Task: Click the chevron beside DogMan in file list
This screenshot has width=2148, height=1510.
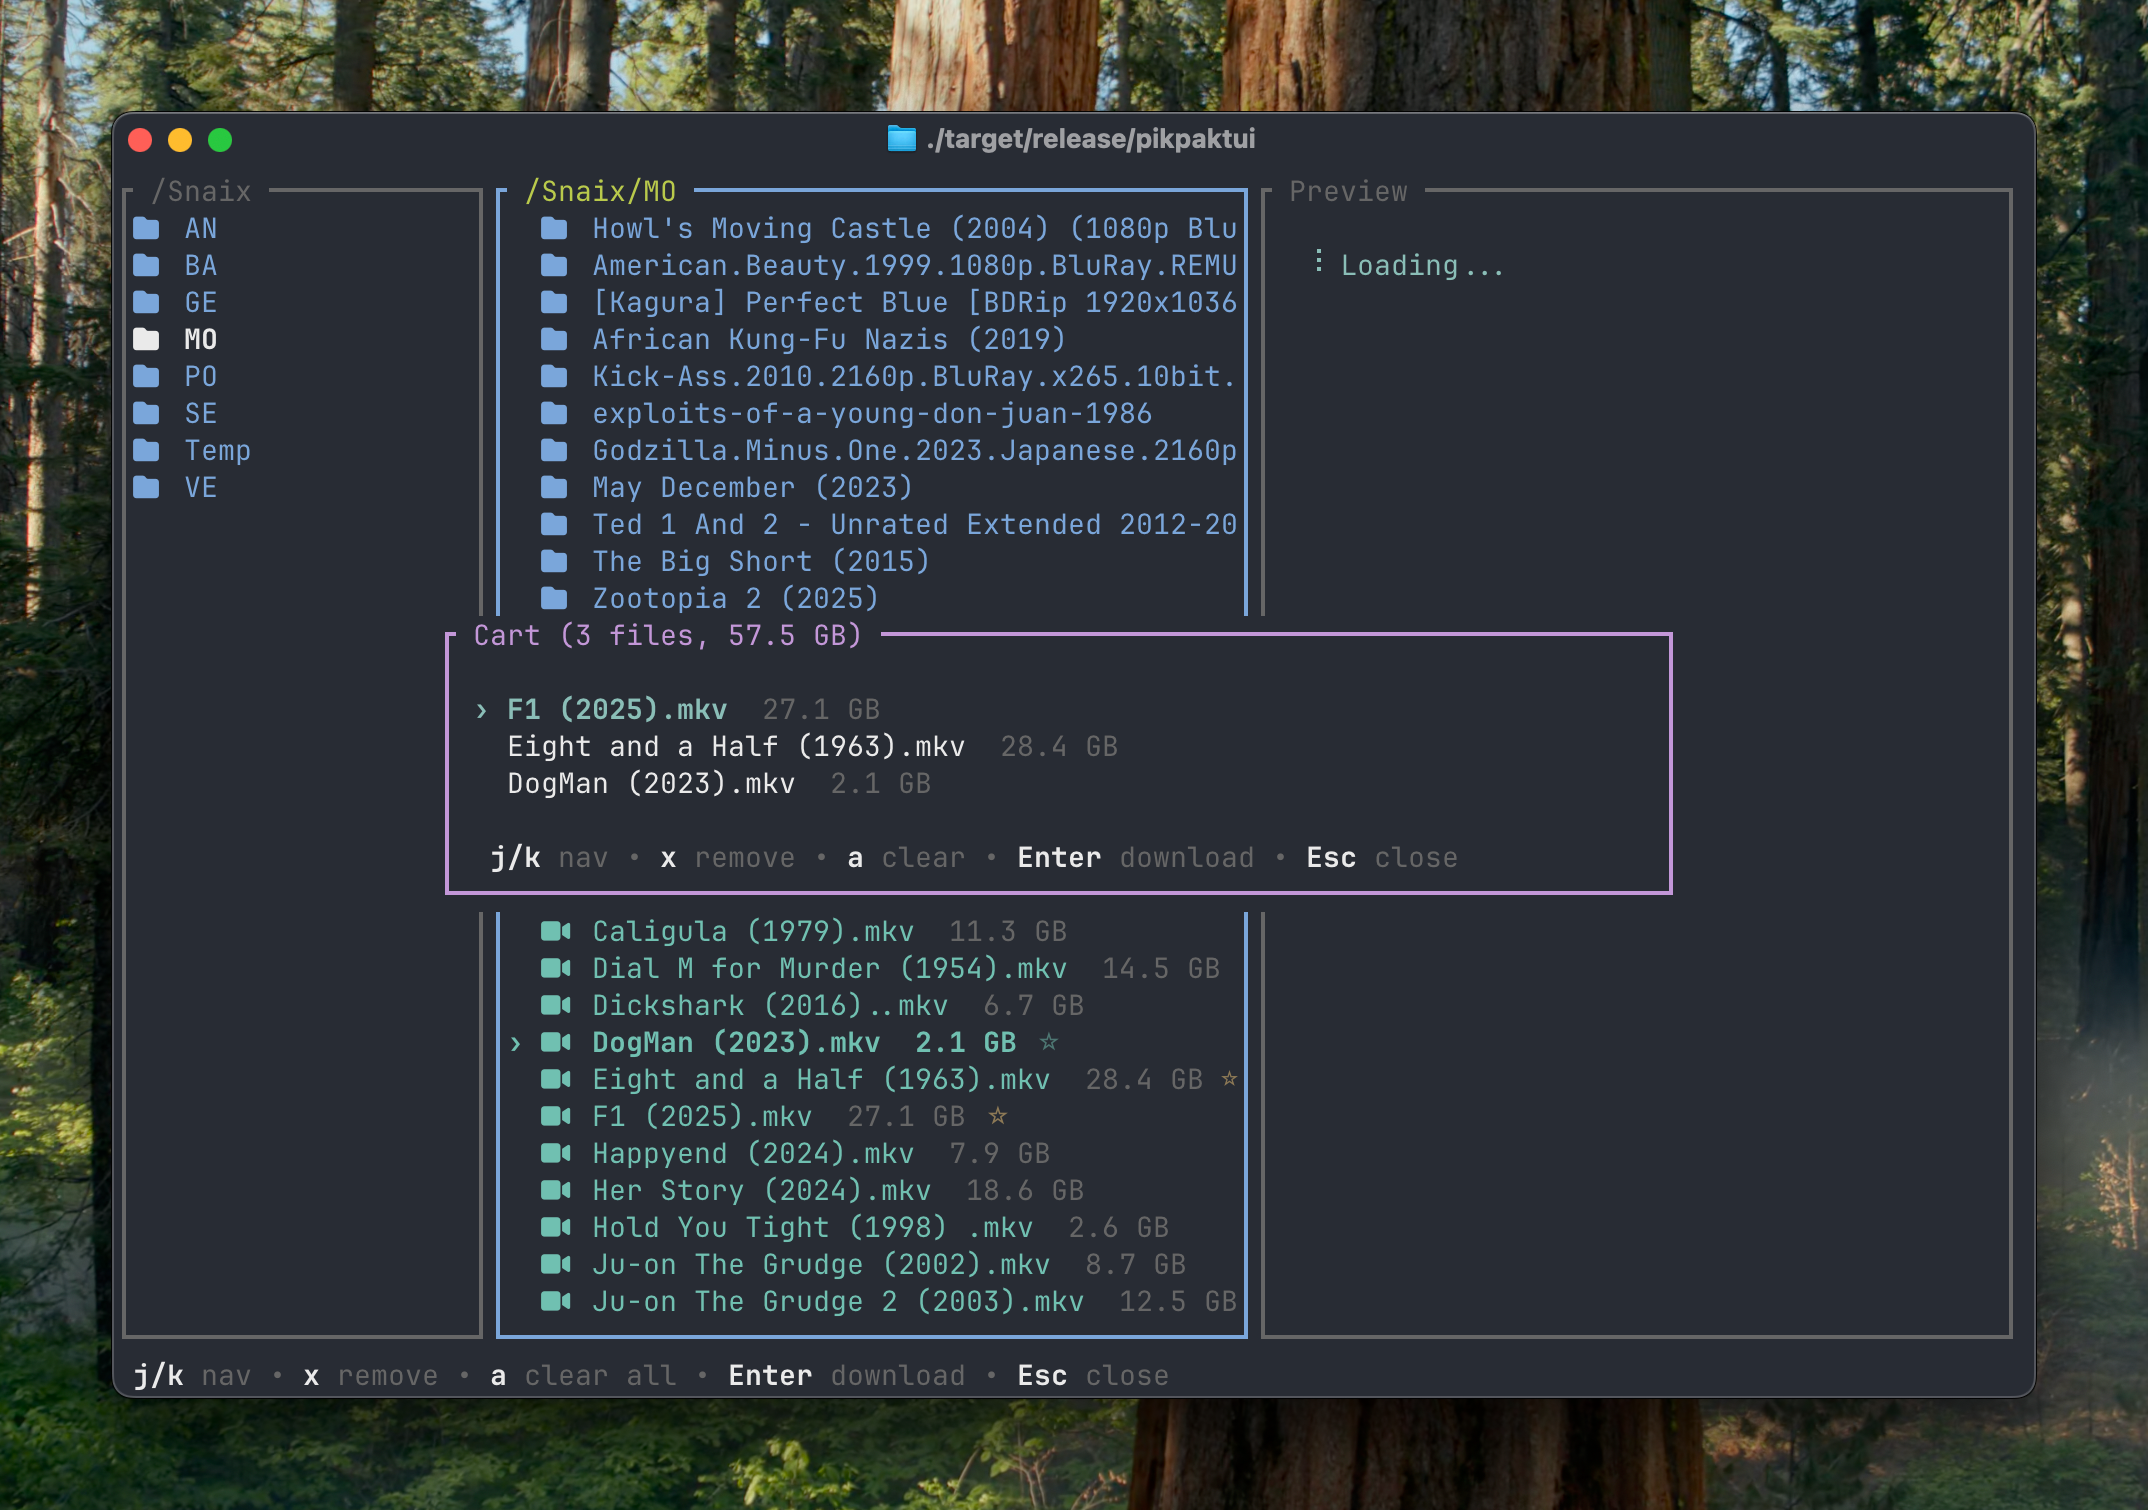Action: click(516, 1044)
